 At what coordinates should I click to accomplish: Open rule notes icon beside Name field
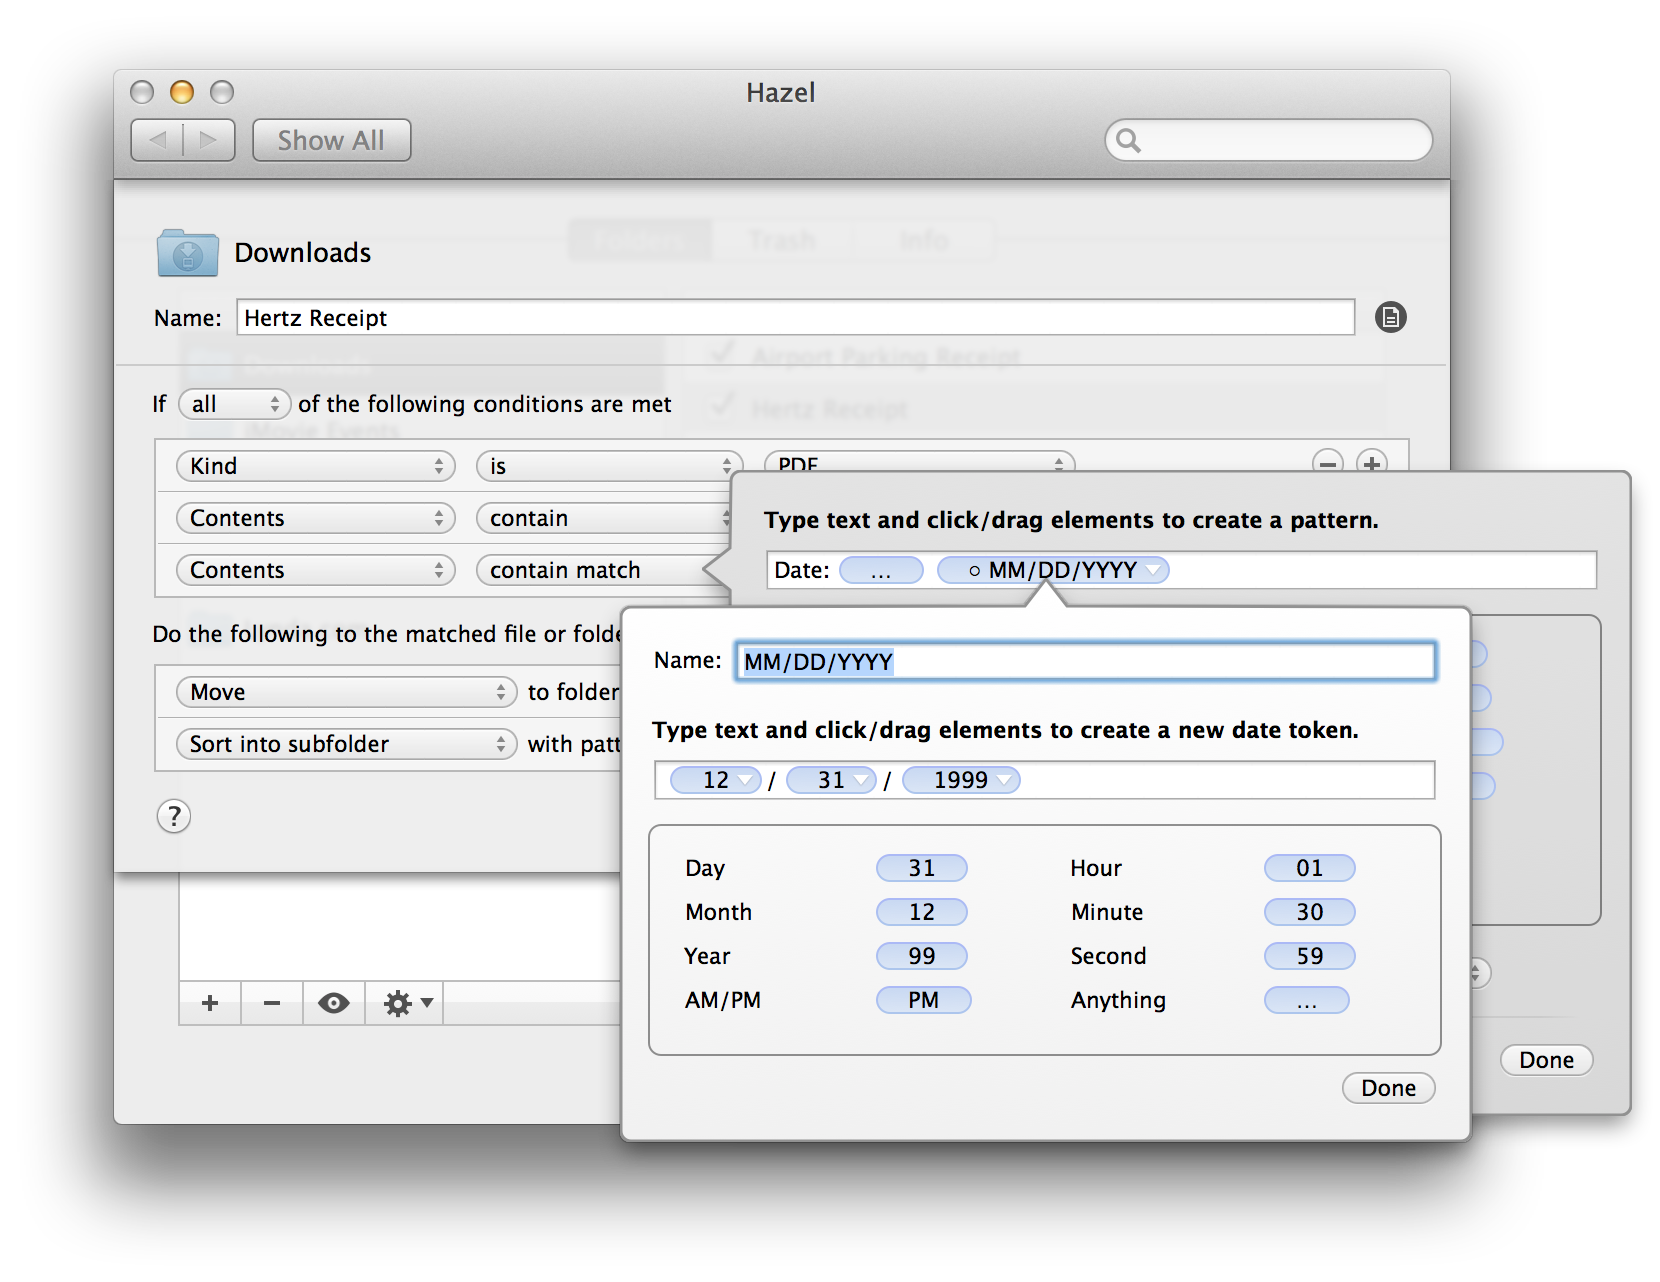1390,317
